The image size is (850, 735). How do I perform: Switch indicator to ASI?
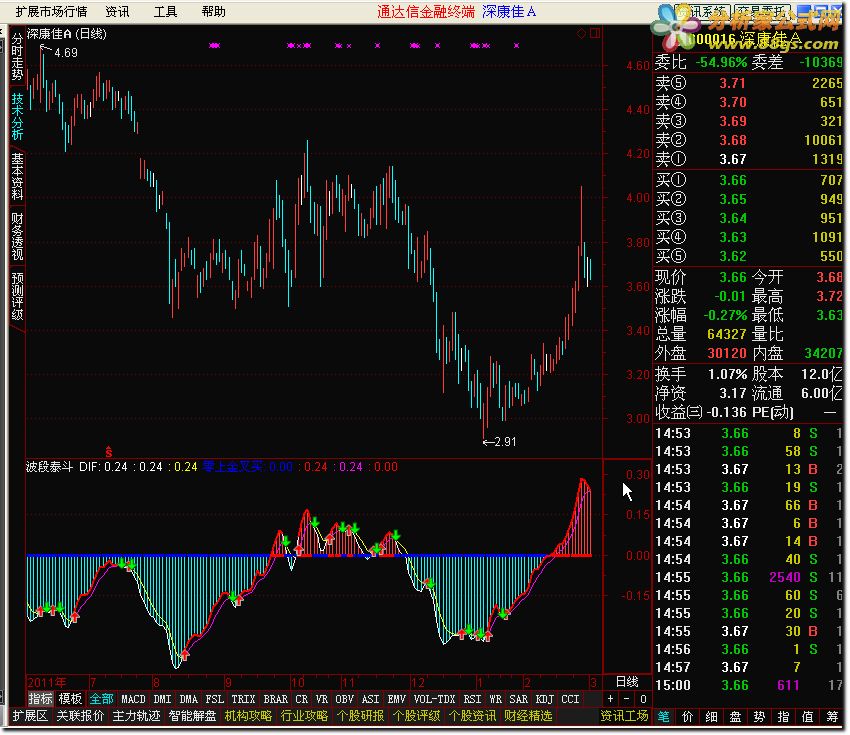point(371,699)
